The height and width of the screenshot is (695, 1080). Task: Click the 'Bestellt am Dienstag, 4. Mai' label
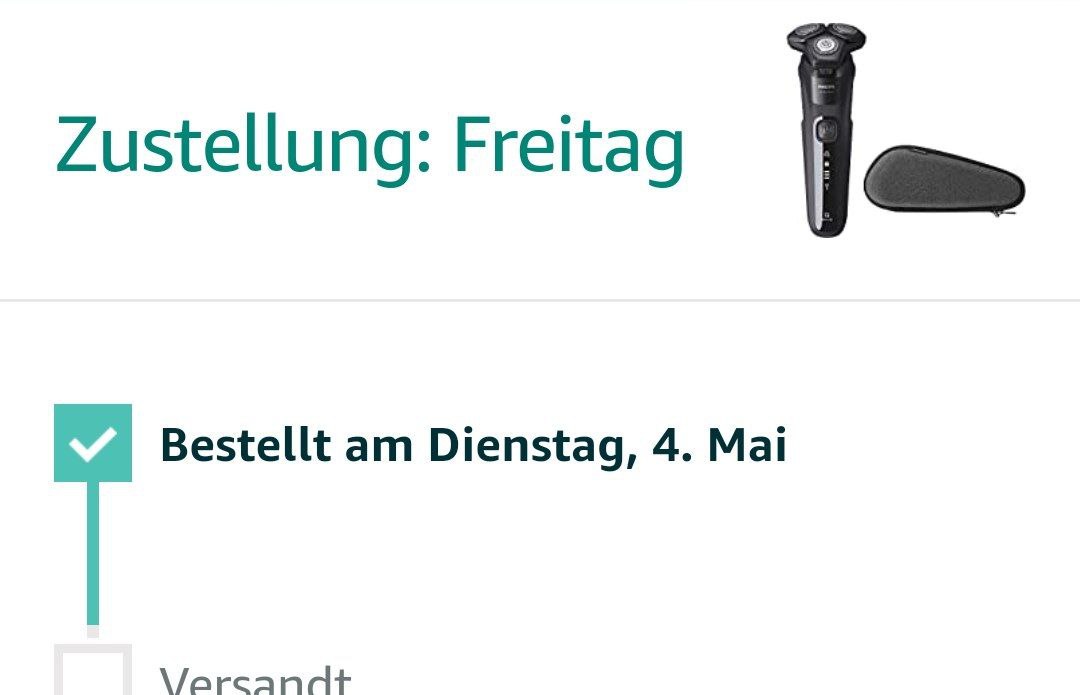[473, 445]
